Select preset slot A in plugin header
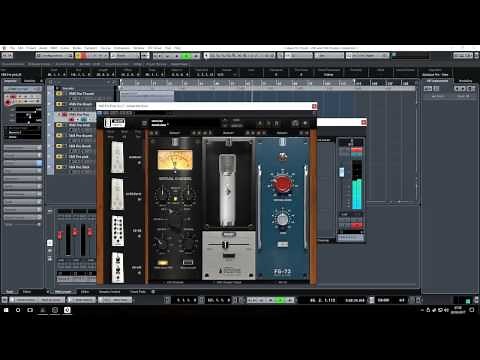This screenshot has height=360, width=480. [260, 124]
